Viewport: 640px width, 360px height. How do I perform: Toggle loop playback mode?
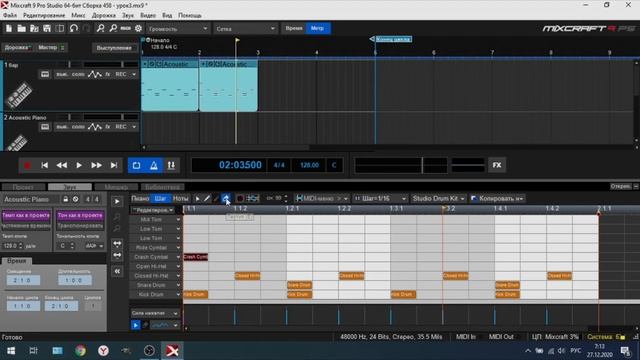click(136, 165)
